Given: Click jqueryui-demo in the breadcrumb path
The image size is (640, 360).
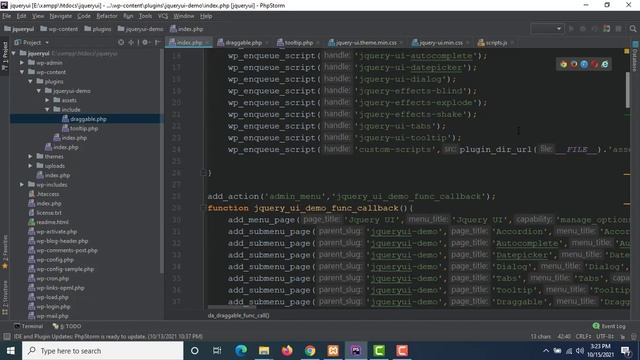Looking at the screenshot, I should (x=140, y=29).
